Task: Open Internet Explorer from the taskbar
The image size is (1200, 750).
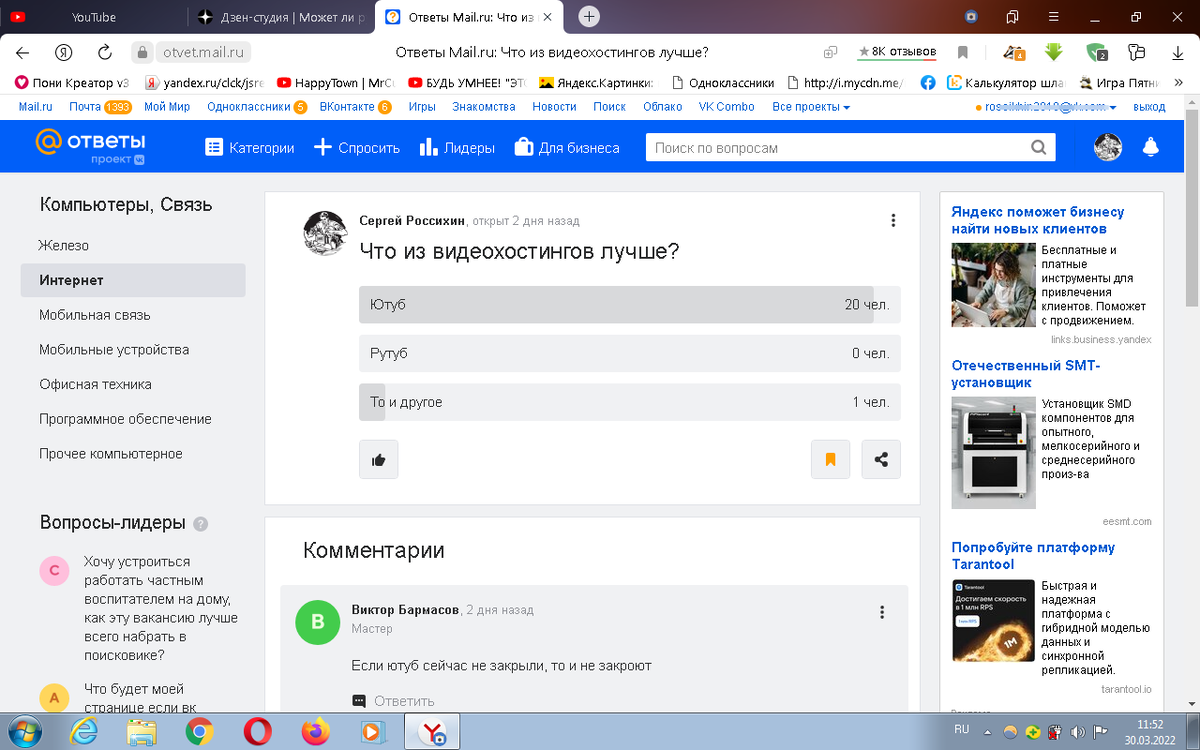Action: [83, 732]
